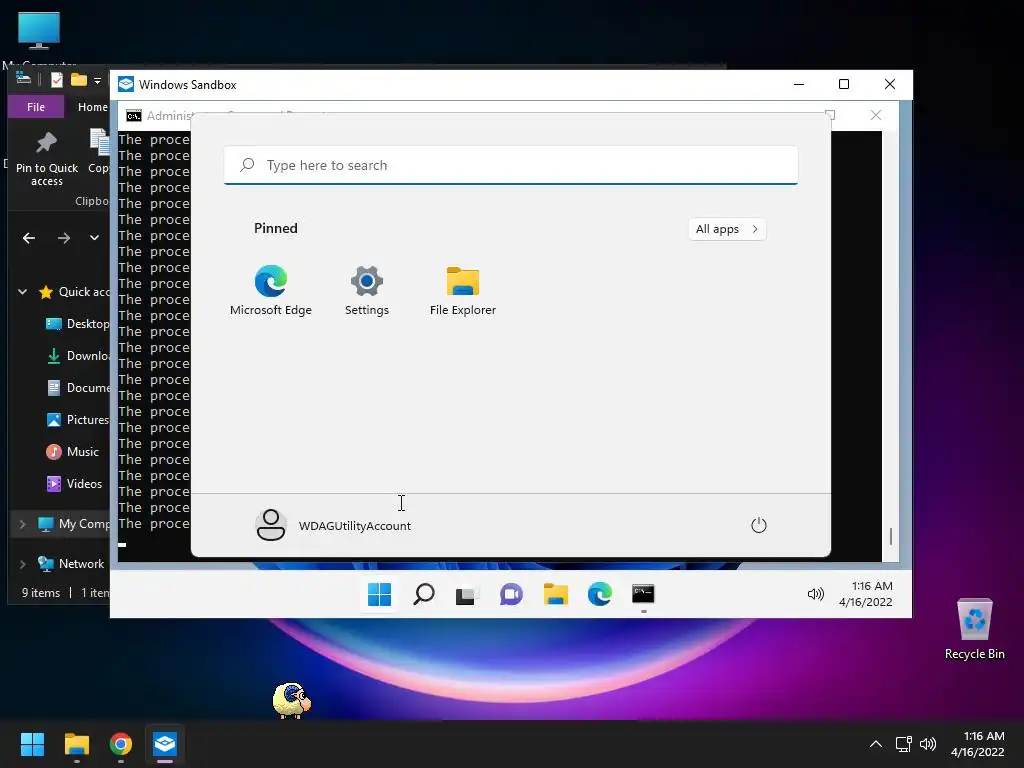The width and height of the screenshot is (1024, 768).
Task: Open sandbox taskbar Search magnifier
Action: tap(424, 594)
